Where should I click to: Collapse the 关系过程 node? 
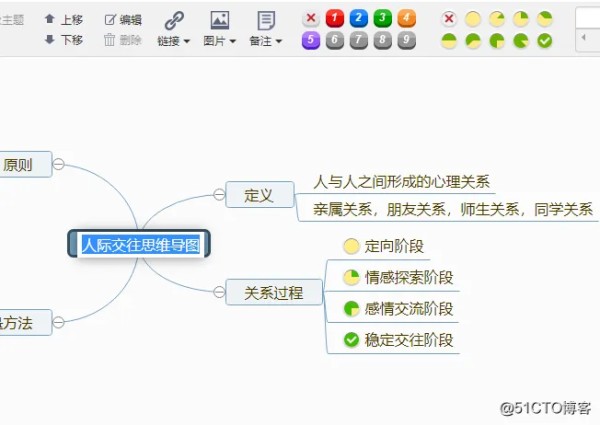(x=219, y=292)
